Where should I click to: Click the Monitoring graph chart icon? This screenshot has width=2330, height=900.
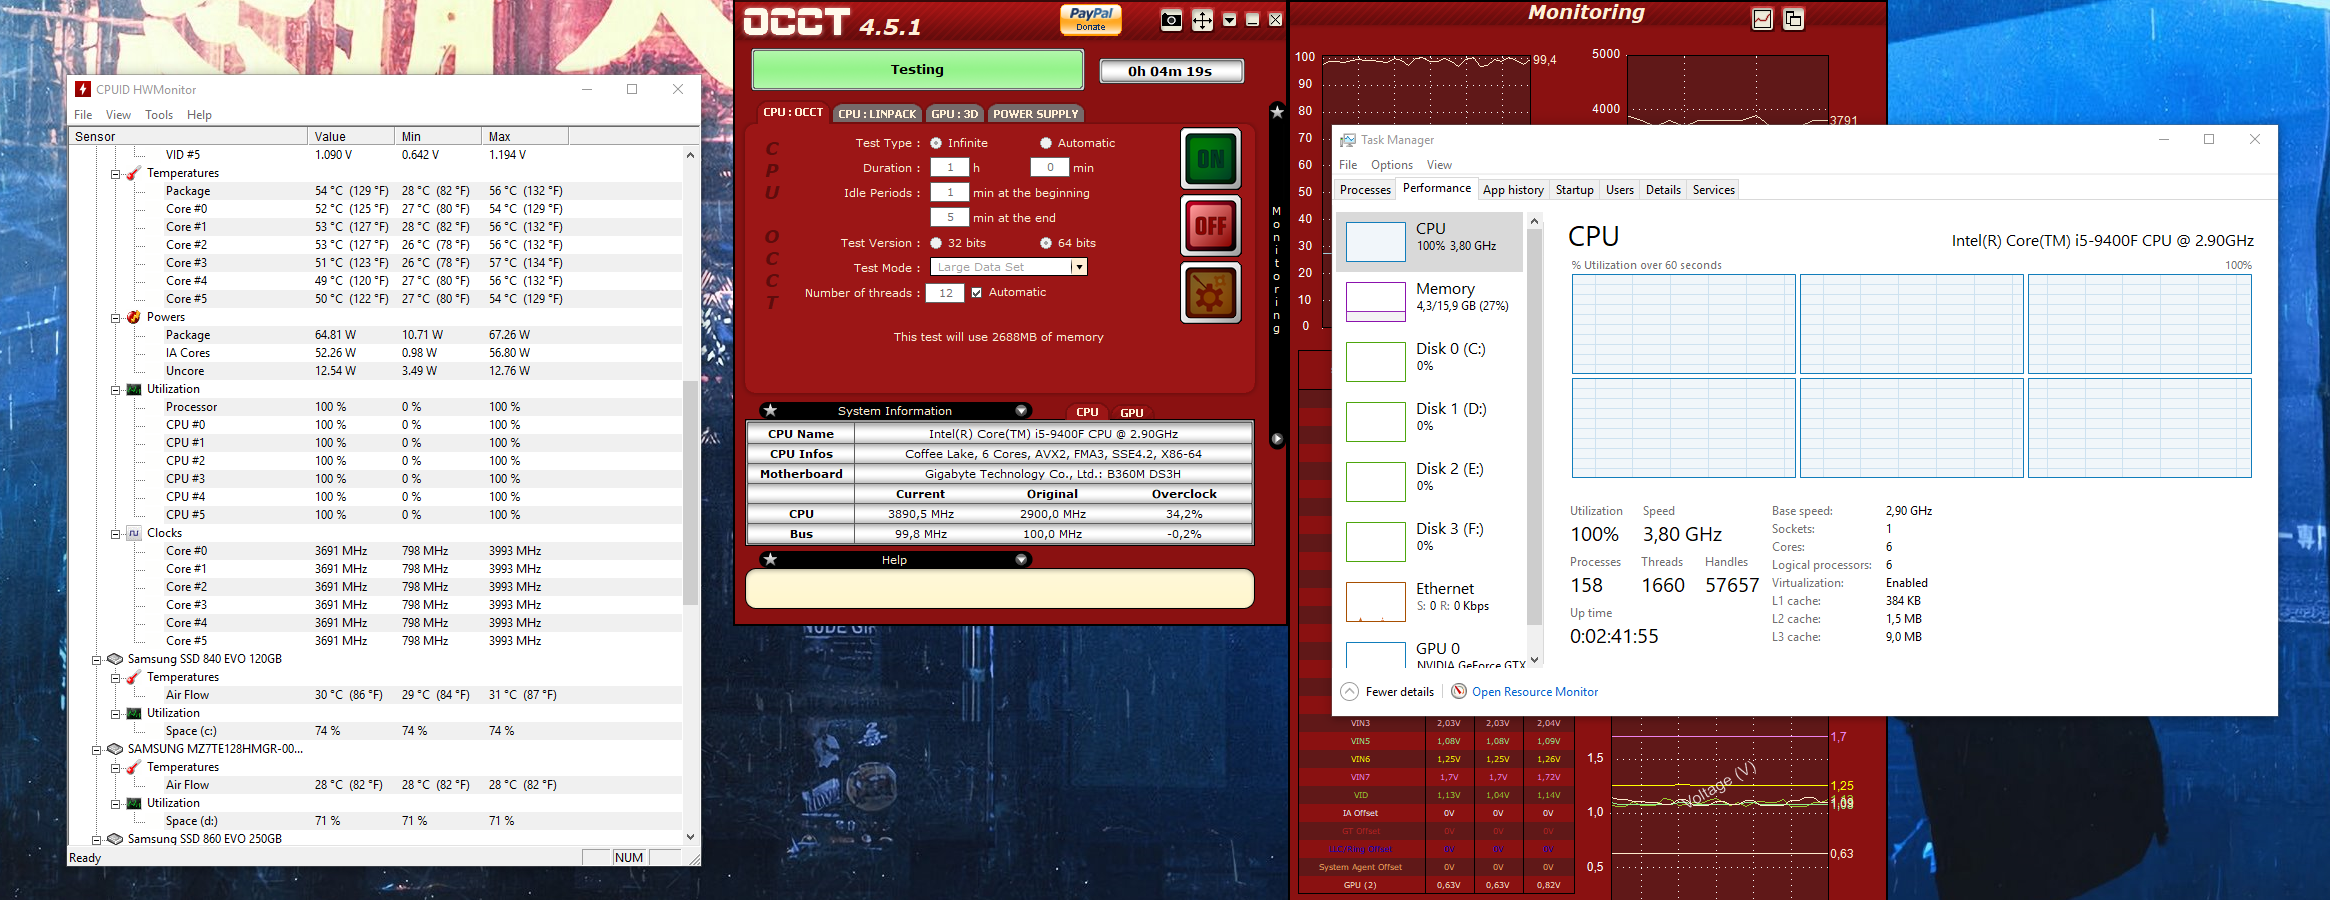[1763, 19]
